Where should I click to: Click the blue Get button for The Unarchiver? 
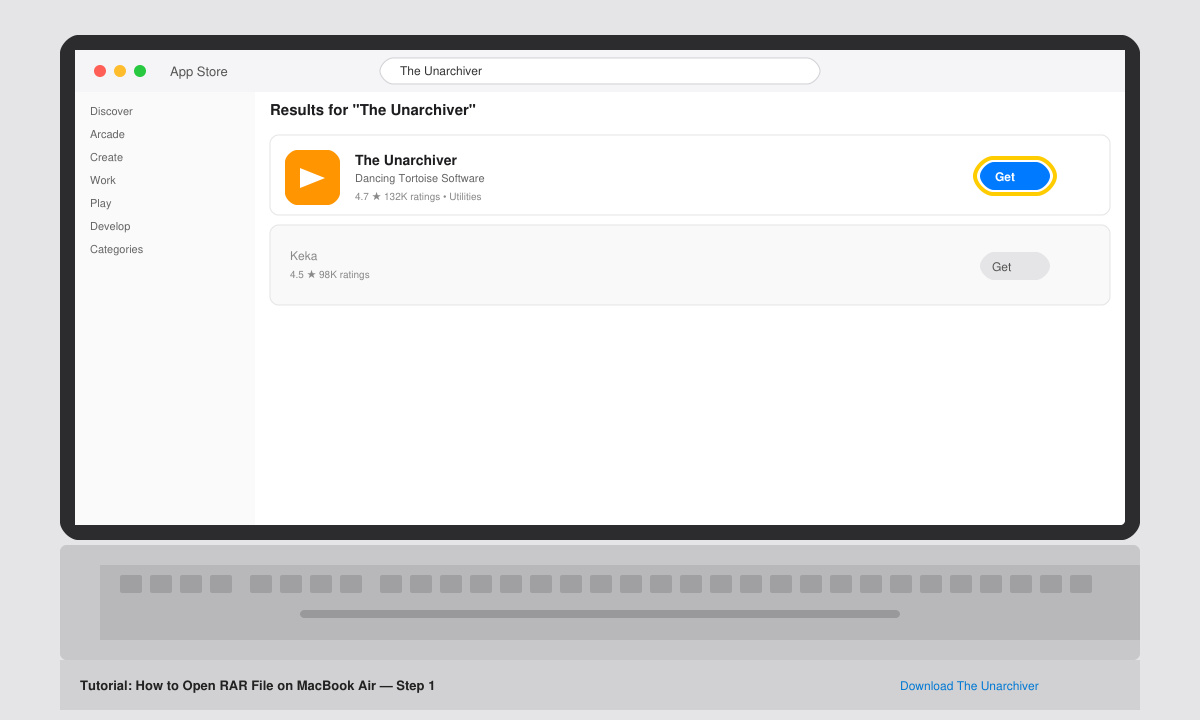[x=1015, y=176]
